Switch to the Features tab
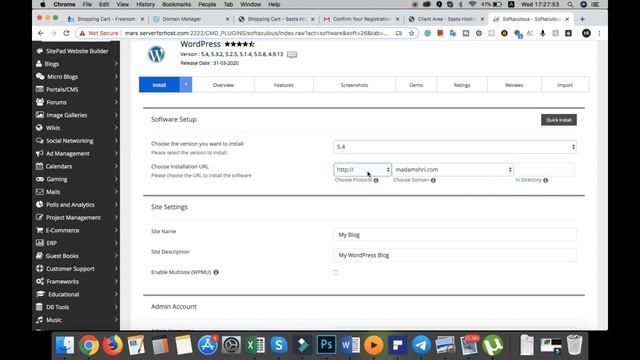Screen dimensions: 640x360 [x=284, y=85]
